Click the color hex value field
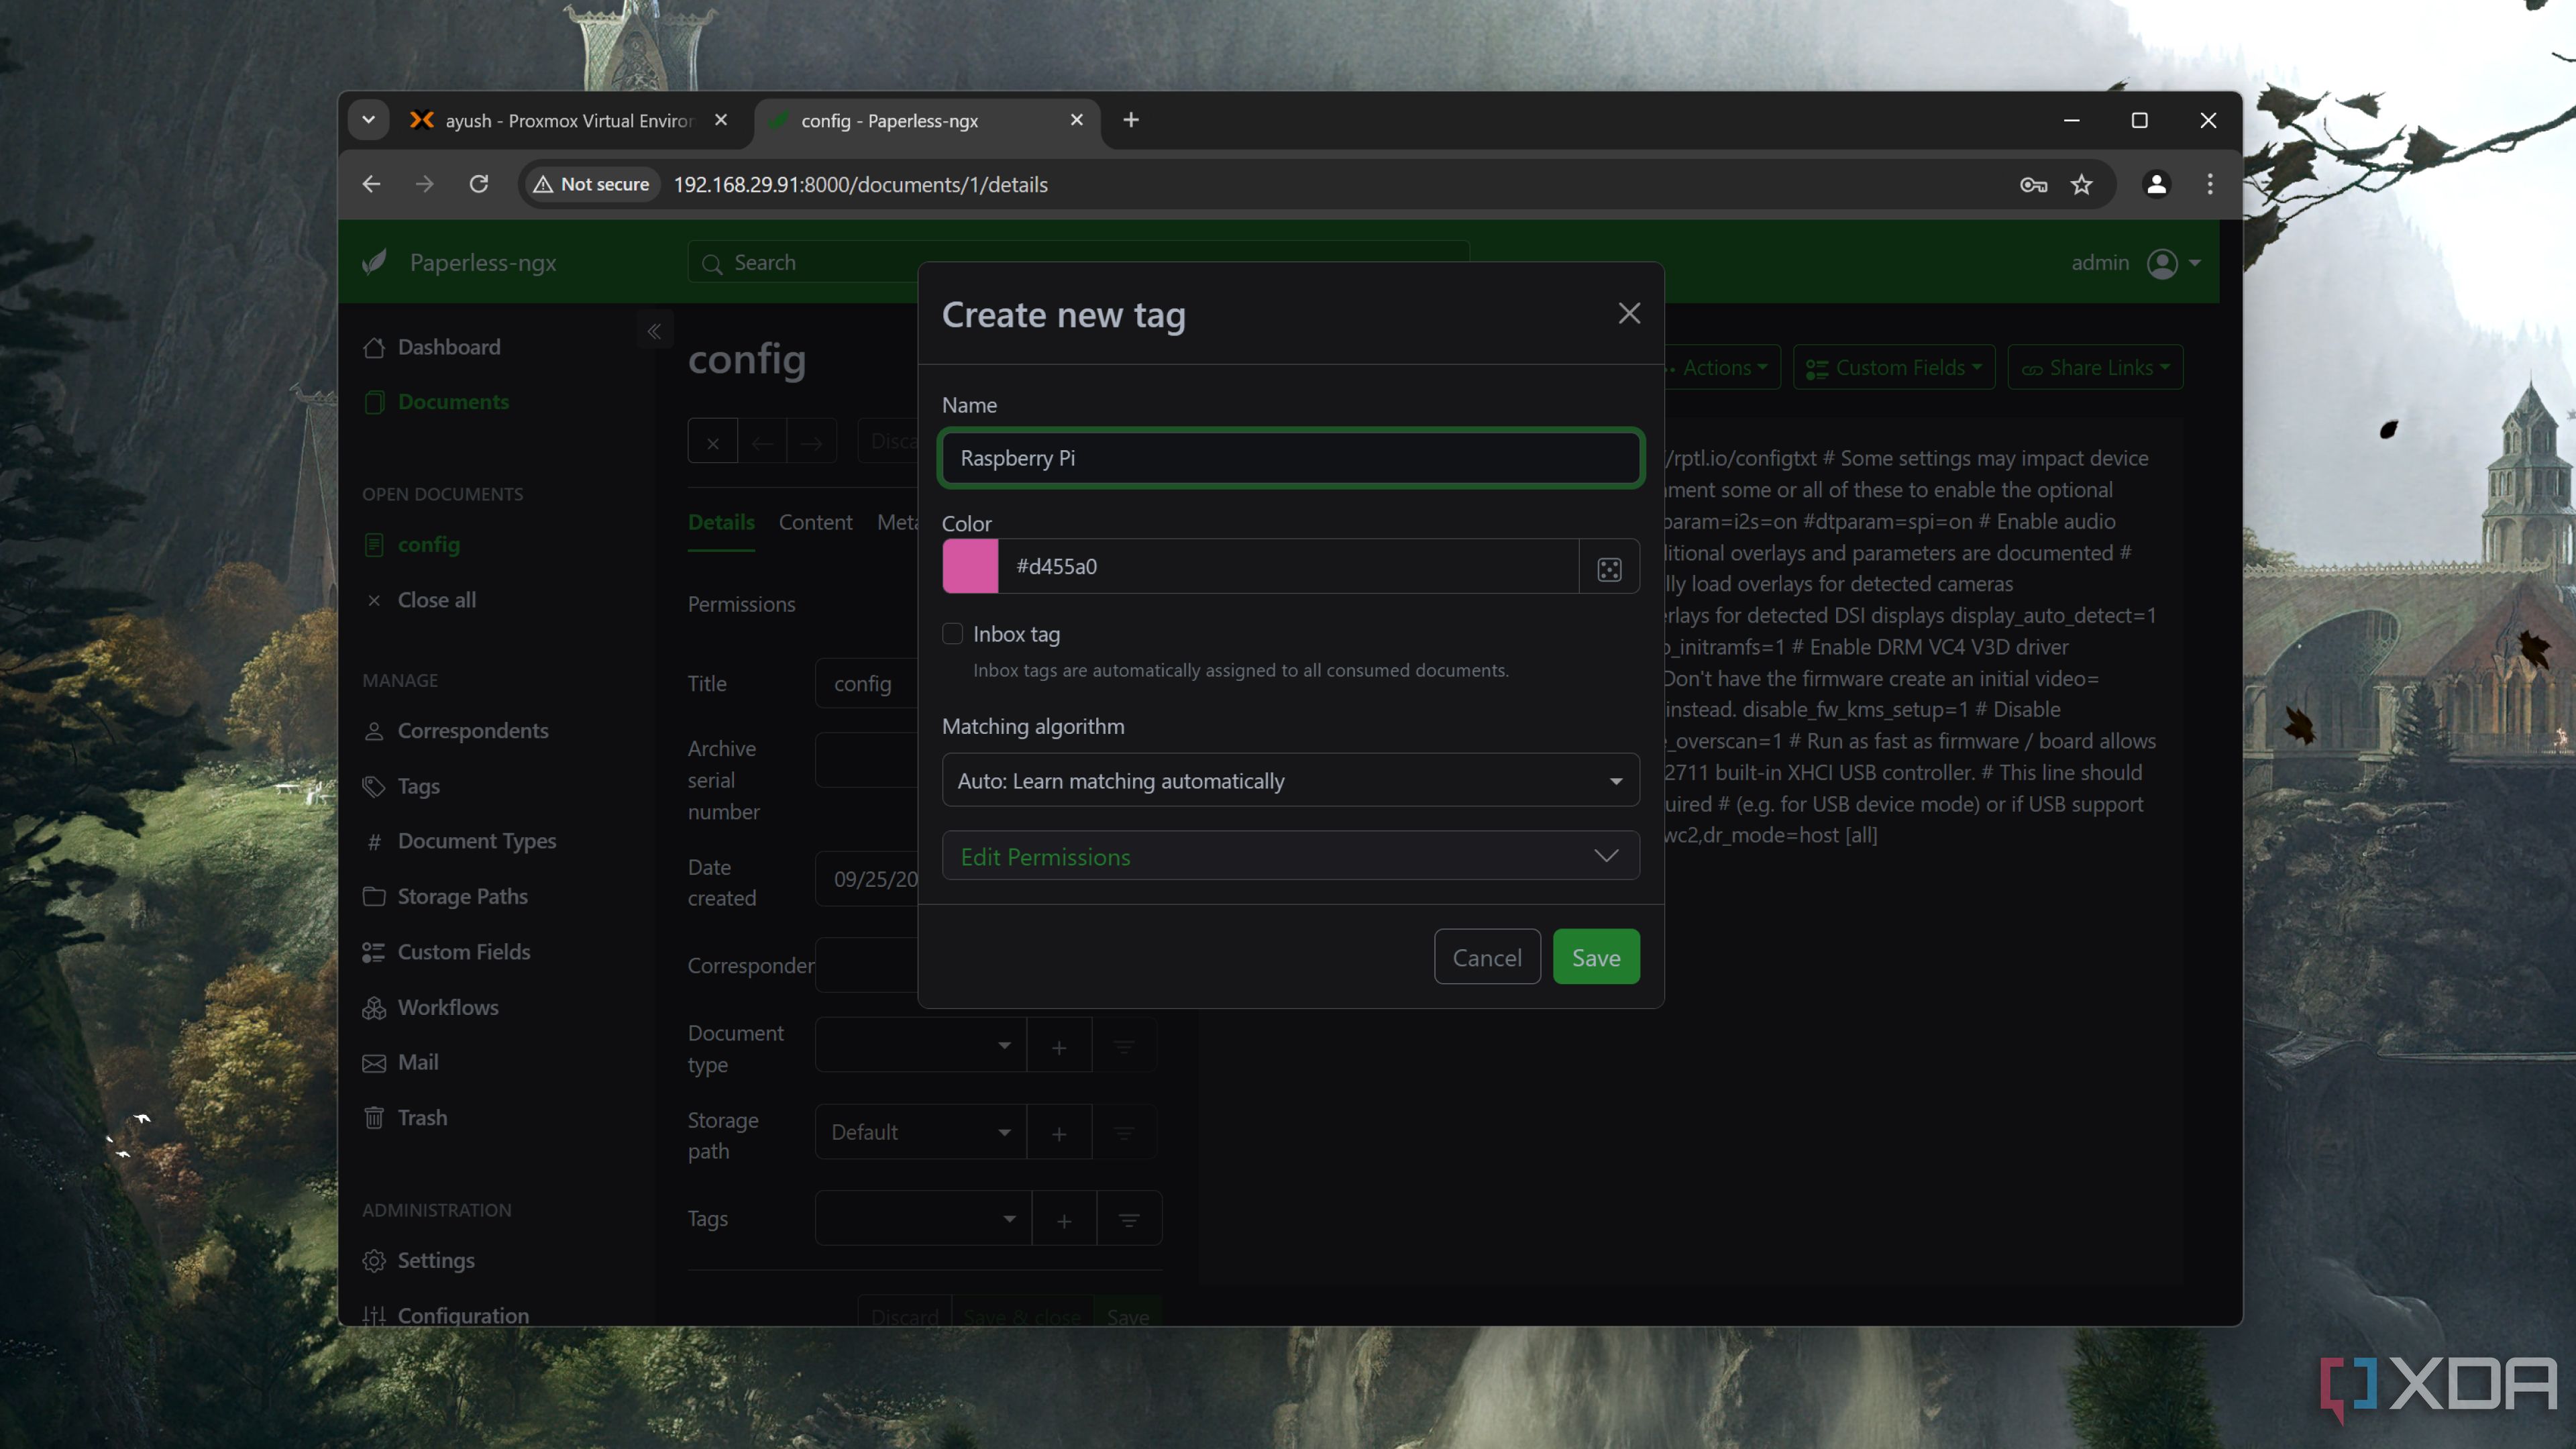2576x1449 pixels. pyautogui.click(x=1288, y=567)
